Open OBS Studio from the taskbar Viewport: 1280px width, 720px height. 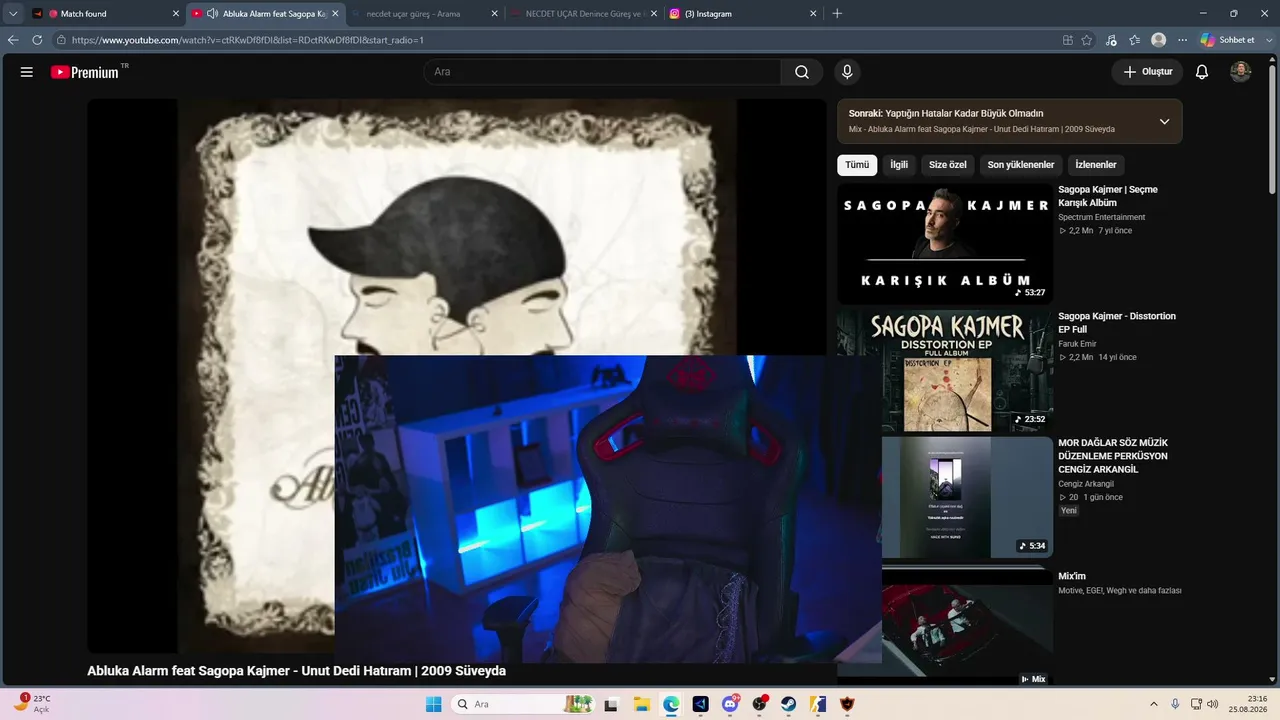coord(760,704)
